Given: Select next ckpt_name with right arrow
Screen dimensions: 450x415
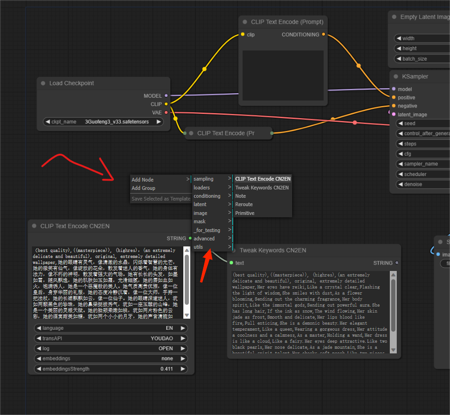Looking at the screenshot, I should click(x=159, y=122).
